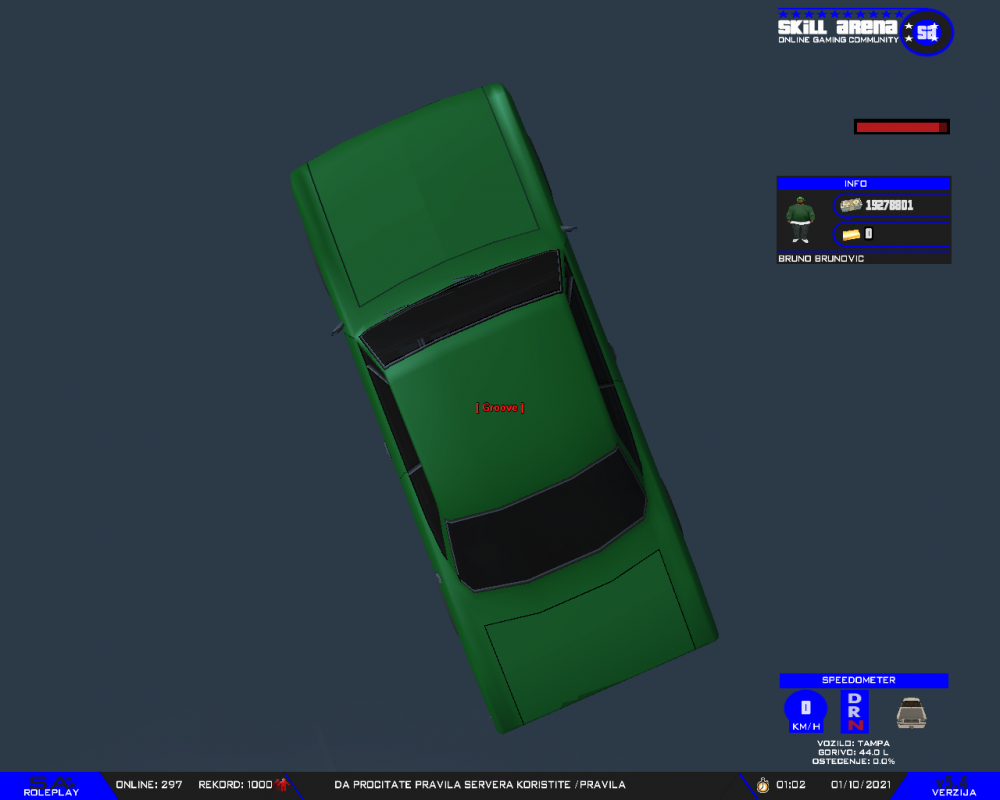Screen dimensions: 1000x800
Task: Click the clock icon next to 01:02
Action: (761, 785)
